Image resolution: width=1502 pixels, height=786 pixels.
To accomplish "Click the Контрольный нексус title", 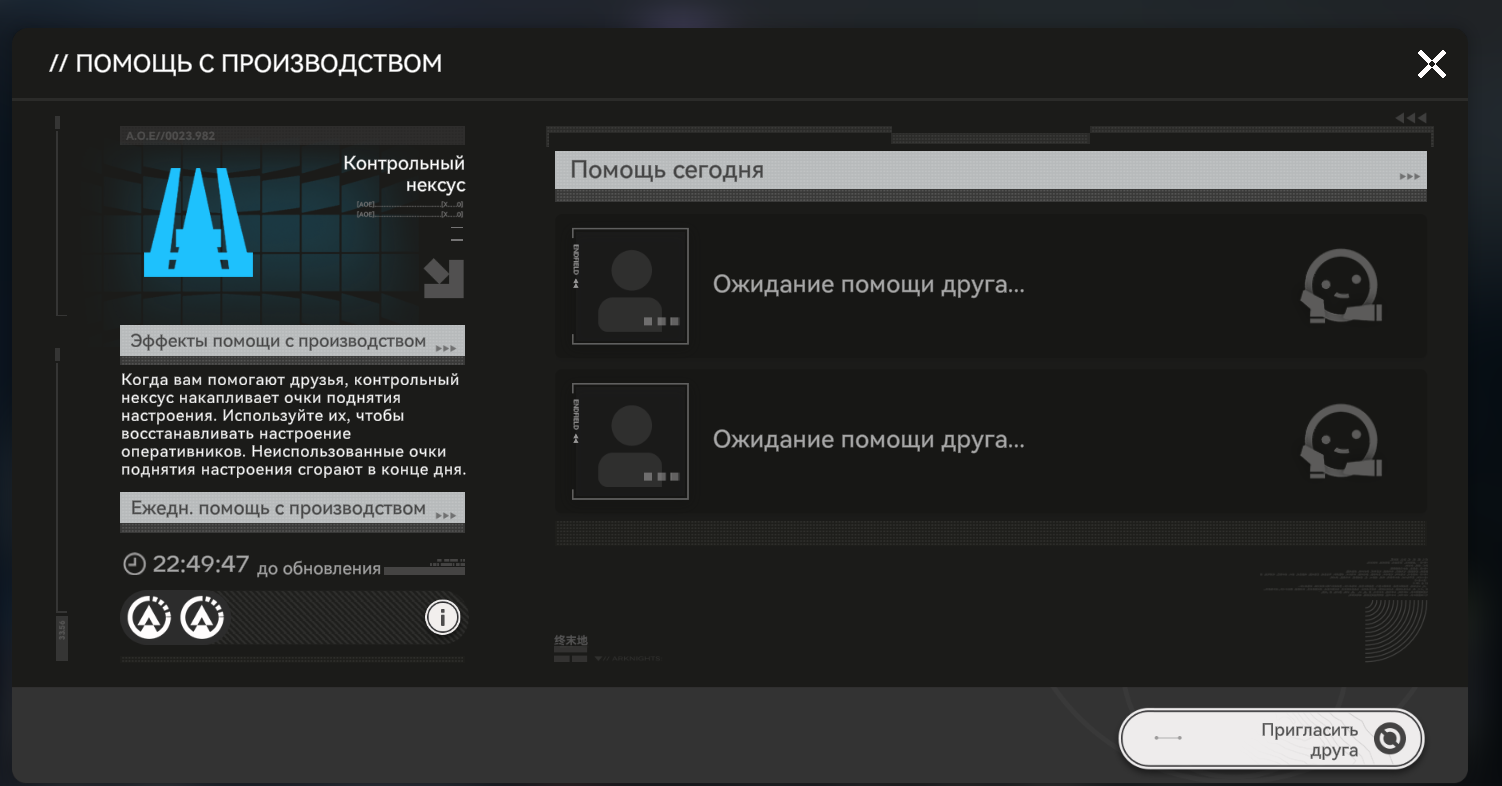I will pos(404,174).
